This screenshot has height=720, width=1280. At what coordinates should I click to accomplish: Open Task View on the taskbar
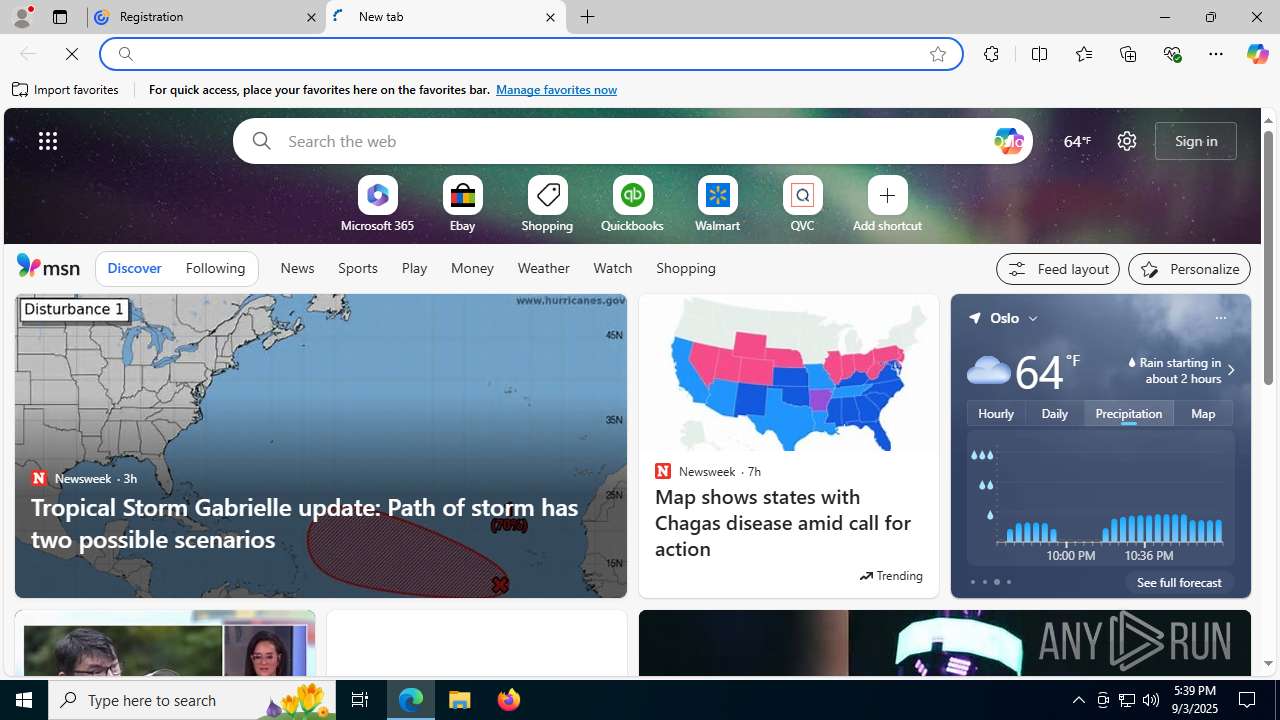tap(360, 700)
